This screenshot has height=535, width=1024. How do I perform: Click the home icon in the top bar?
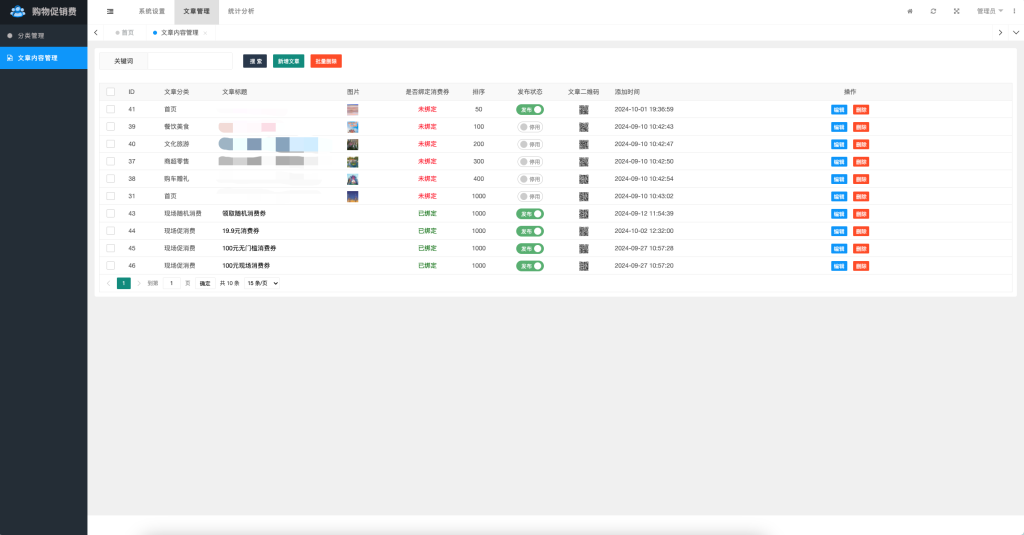pyautogui.click(x=910, y=11)
